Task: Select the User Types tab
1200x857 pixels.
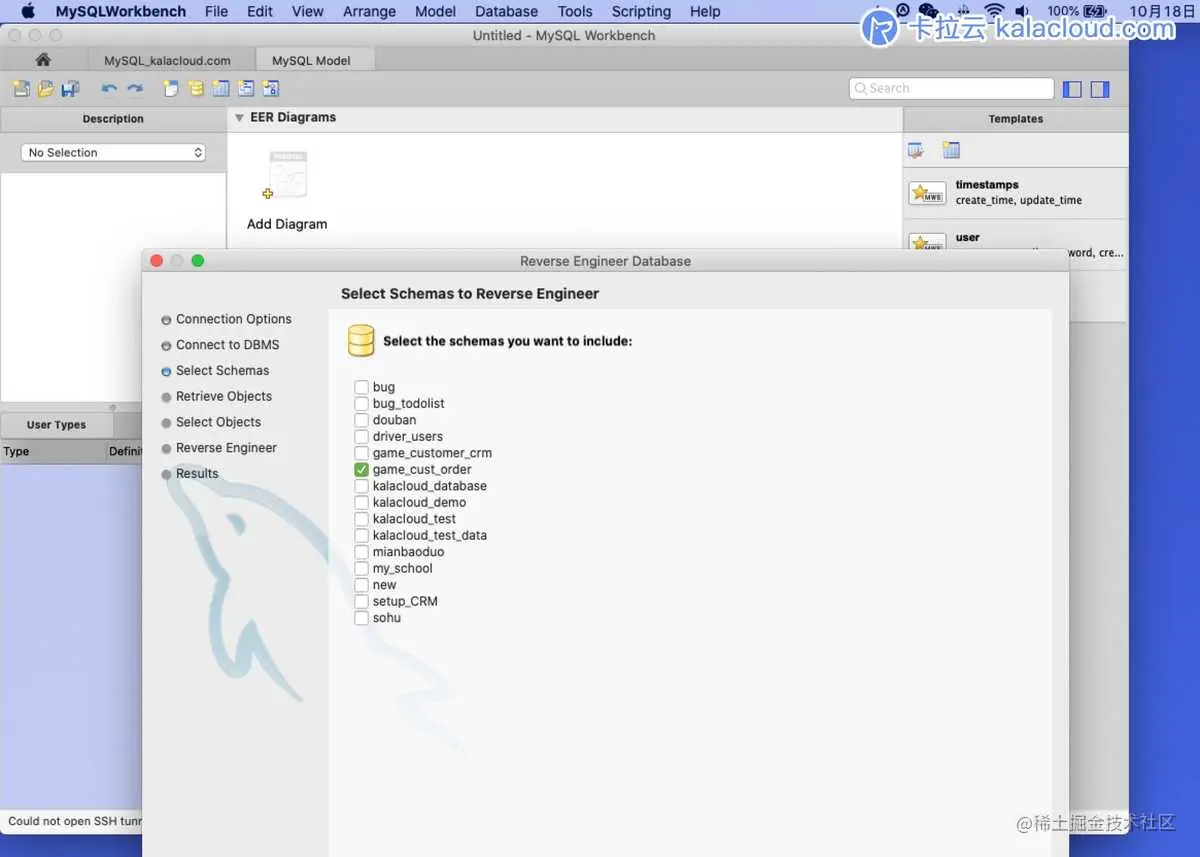Action: point(56,425)
